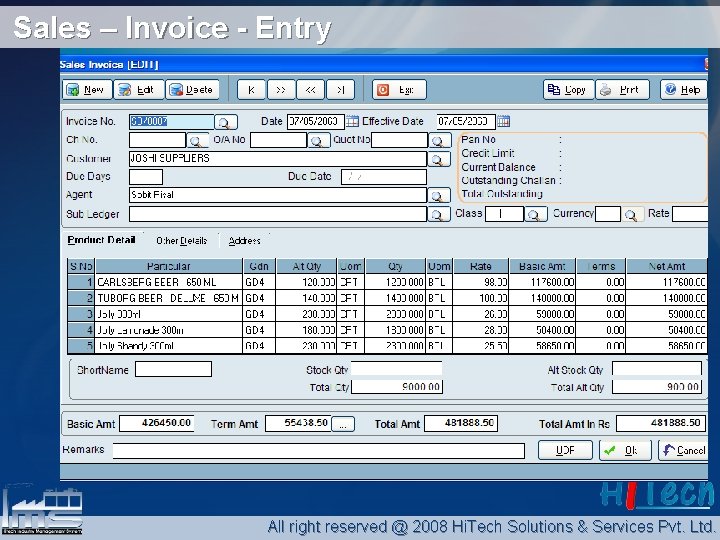Go to first record navigation button

[x=251, y=90]
